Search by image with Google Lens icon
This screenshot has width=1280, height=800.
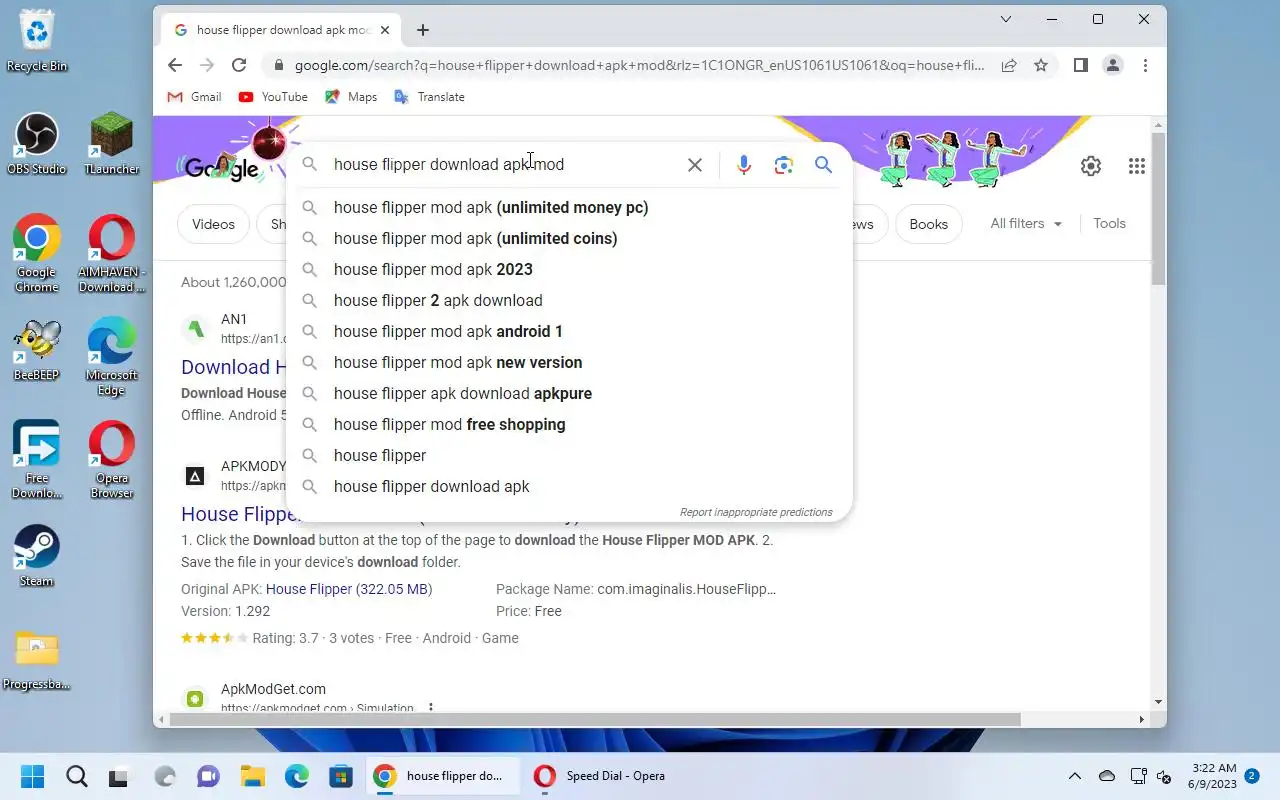pos(784,165)
